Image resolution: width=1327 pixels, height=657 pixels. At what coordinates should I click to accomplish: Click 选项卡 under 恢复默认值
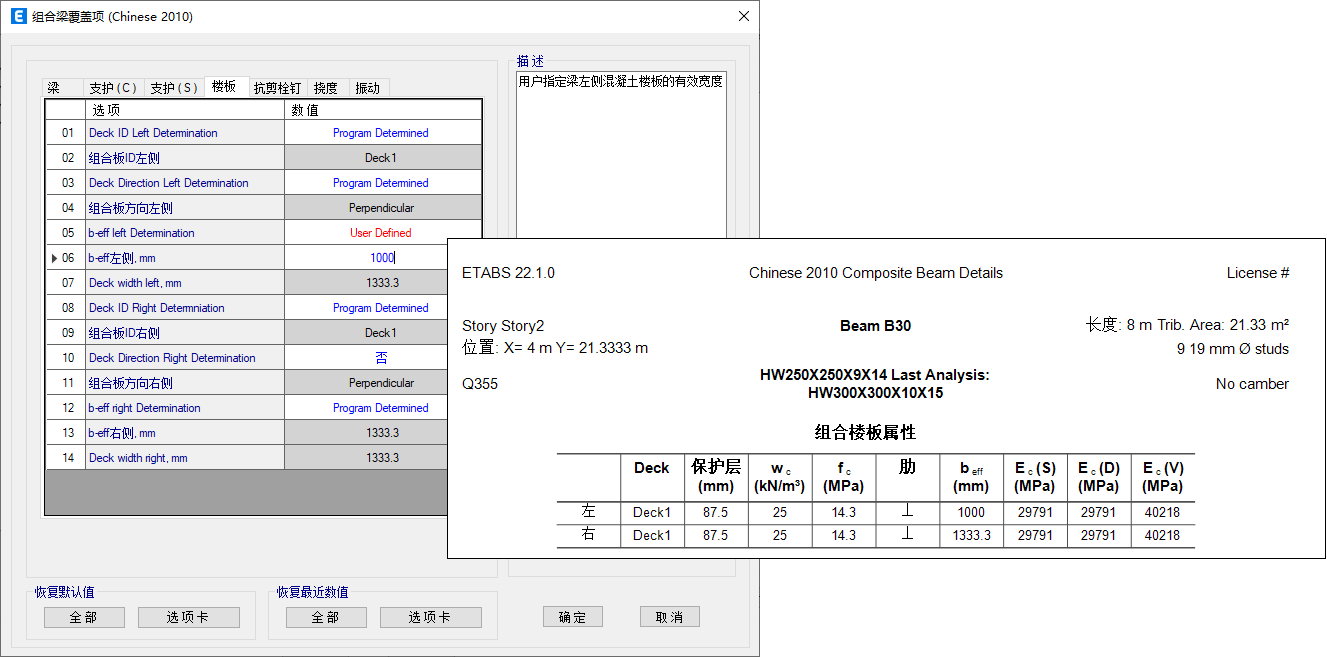(189, 617)
